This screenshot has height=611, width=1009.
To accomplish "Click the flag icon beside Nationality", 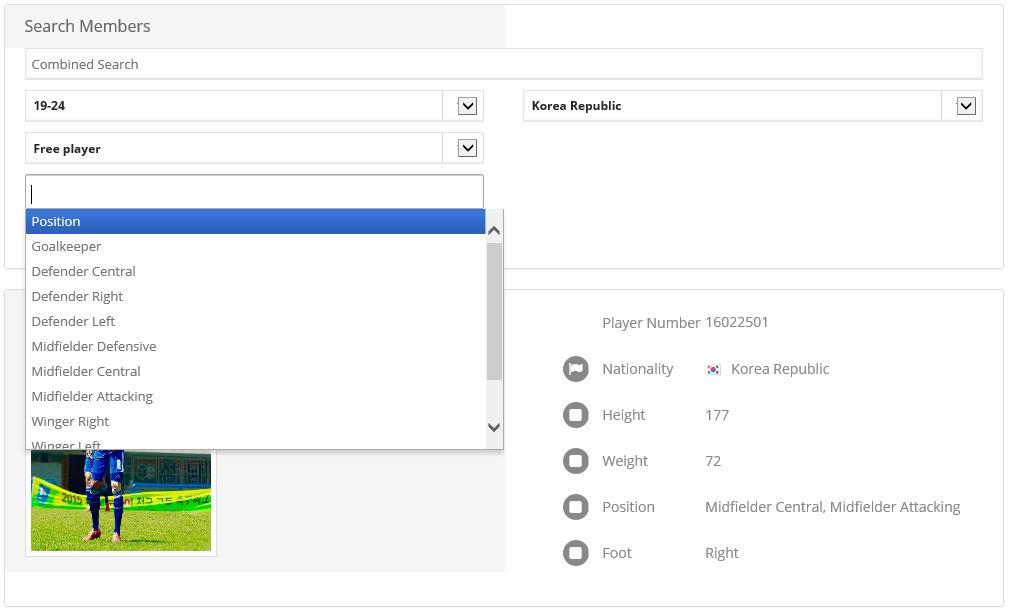I will click(x=576, y=369).
